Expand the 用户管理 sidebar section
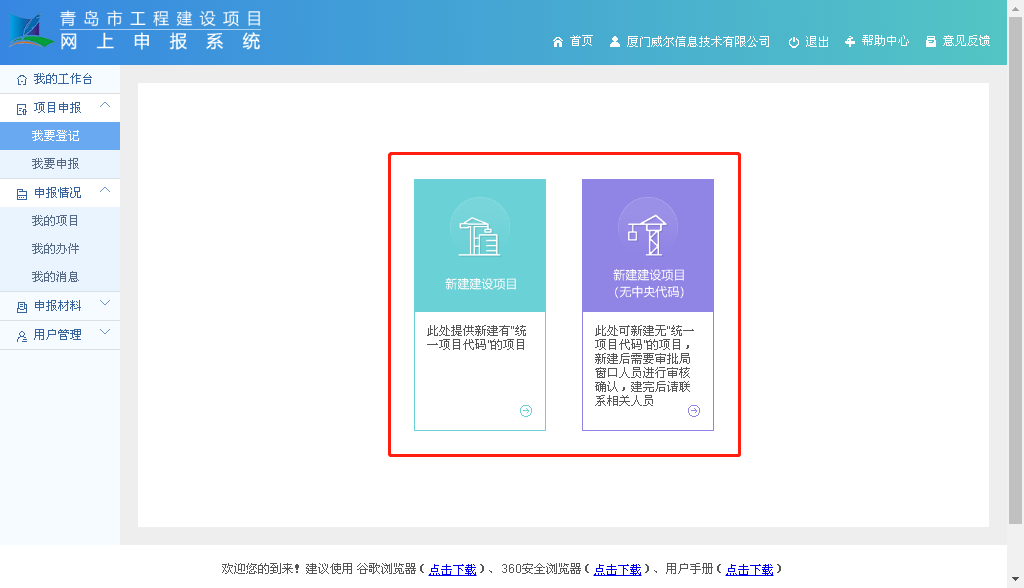 (105, 333)
